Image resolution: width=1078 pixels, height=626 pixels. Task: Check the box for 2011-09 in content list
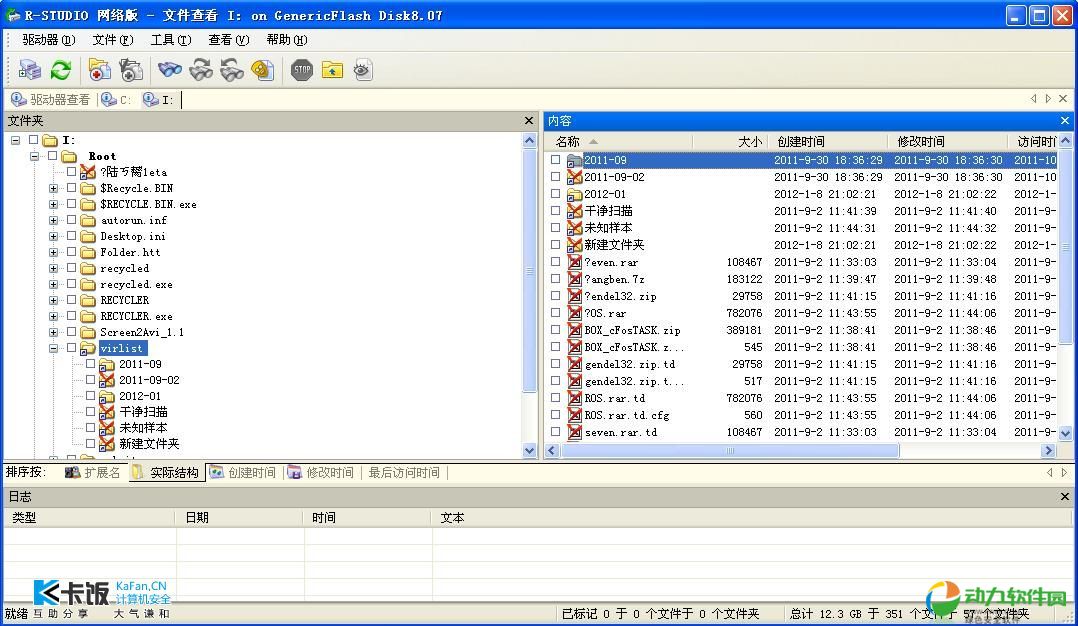point(556,159)
